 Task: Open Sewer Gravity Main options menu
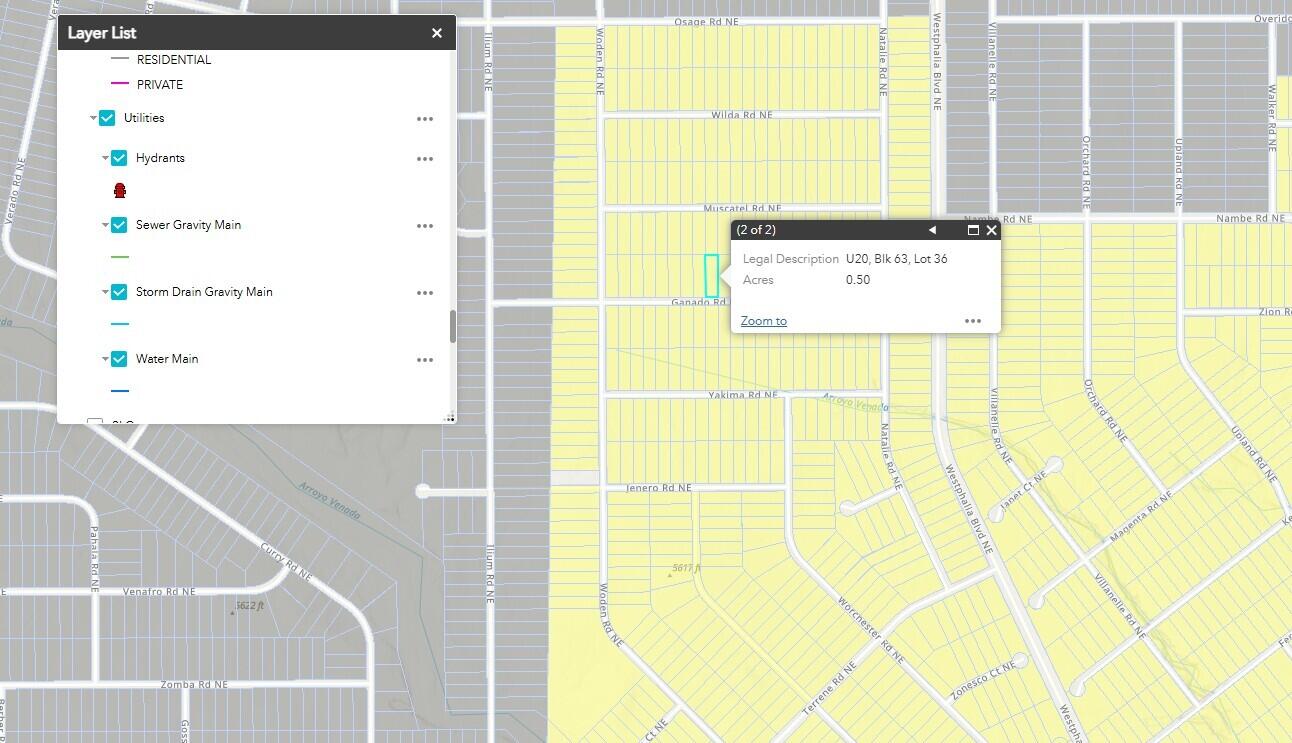pos(425,226)
